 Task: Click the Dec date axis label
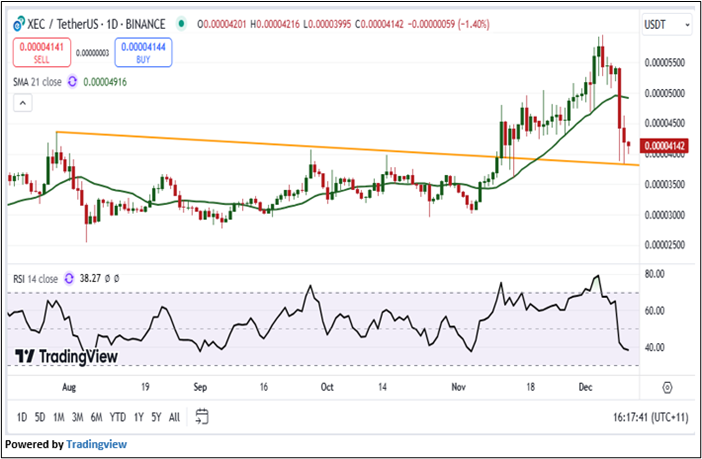coord(586,387)
